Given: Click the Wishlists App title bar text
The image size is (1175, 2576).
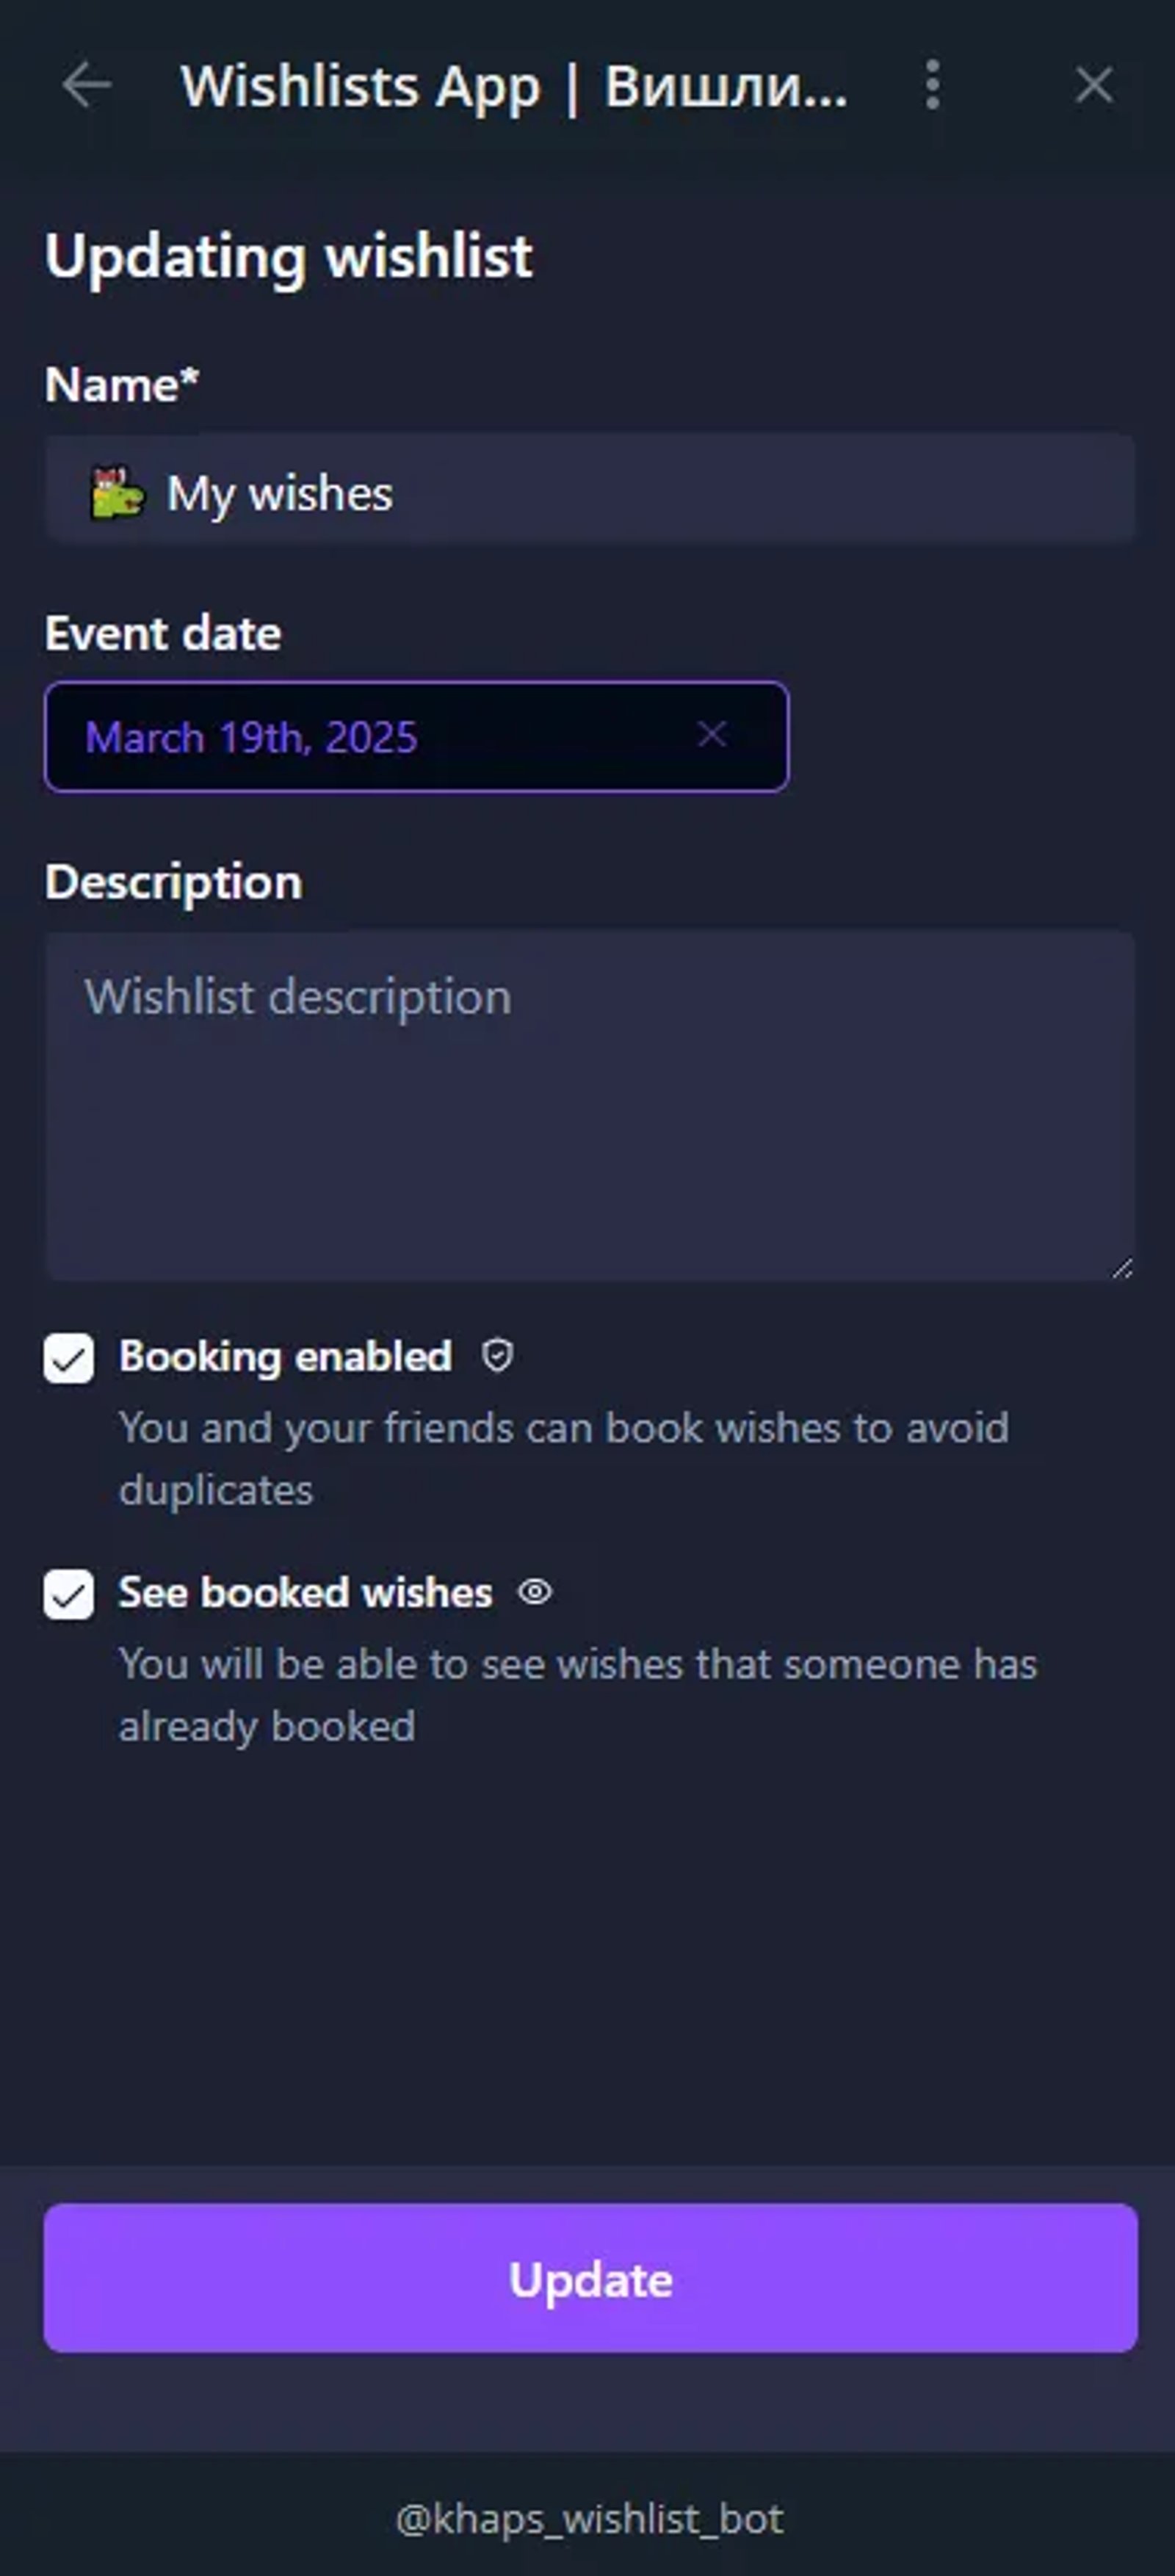Looking at the screenshot, I should (513, 85).
